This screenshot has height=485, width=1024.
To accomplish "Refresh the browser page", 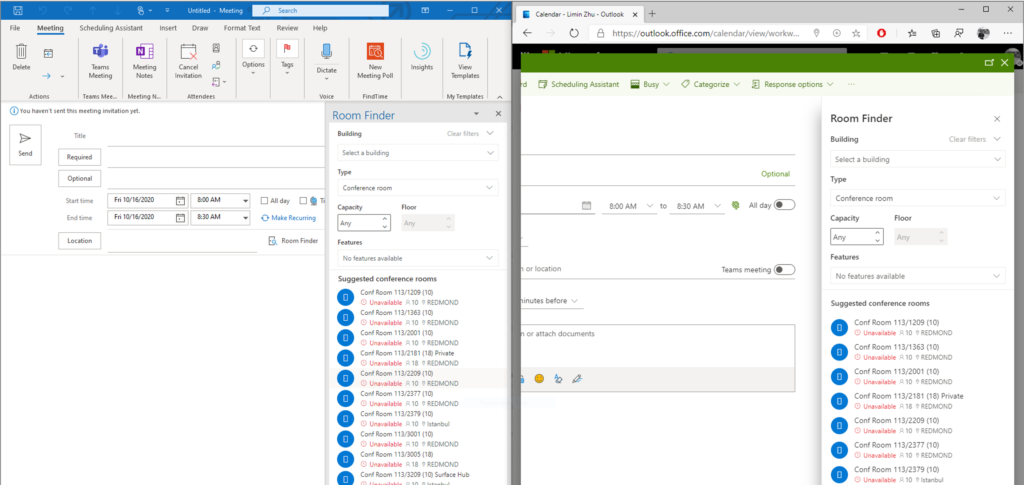I will (x=574, y=33).
